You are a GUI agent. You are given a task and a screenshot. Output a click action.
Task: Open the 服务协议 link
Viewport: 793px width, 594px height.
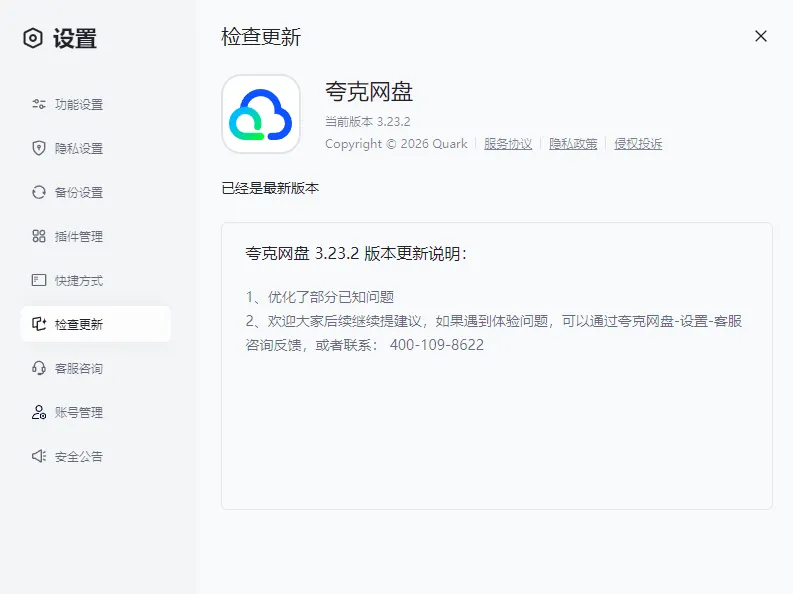(508, 144)
